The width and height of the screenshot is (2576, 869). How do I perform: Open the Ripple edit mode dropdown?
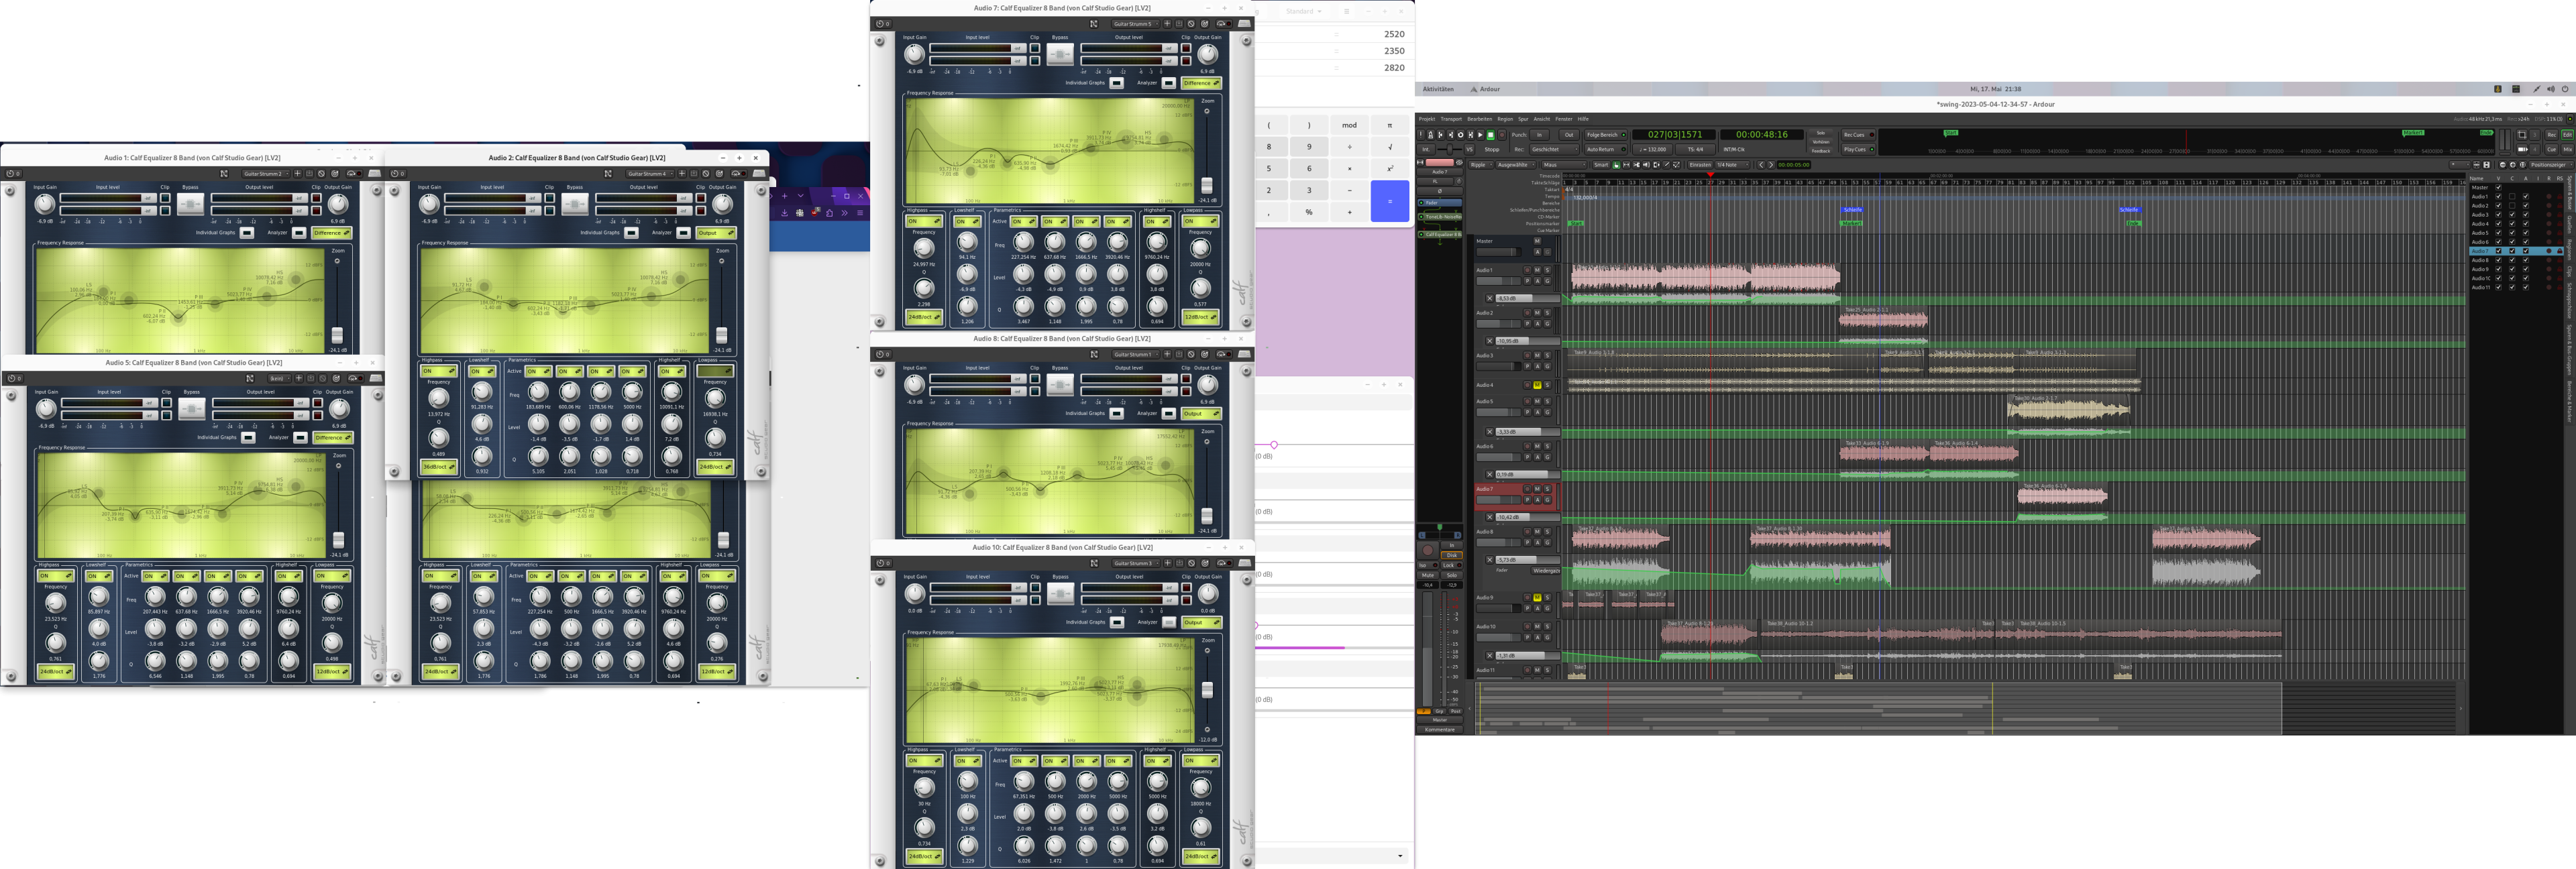pos(1481,165)
